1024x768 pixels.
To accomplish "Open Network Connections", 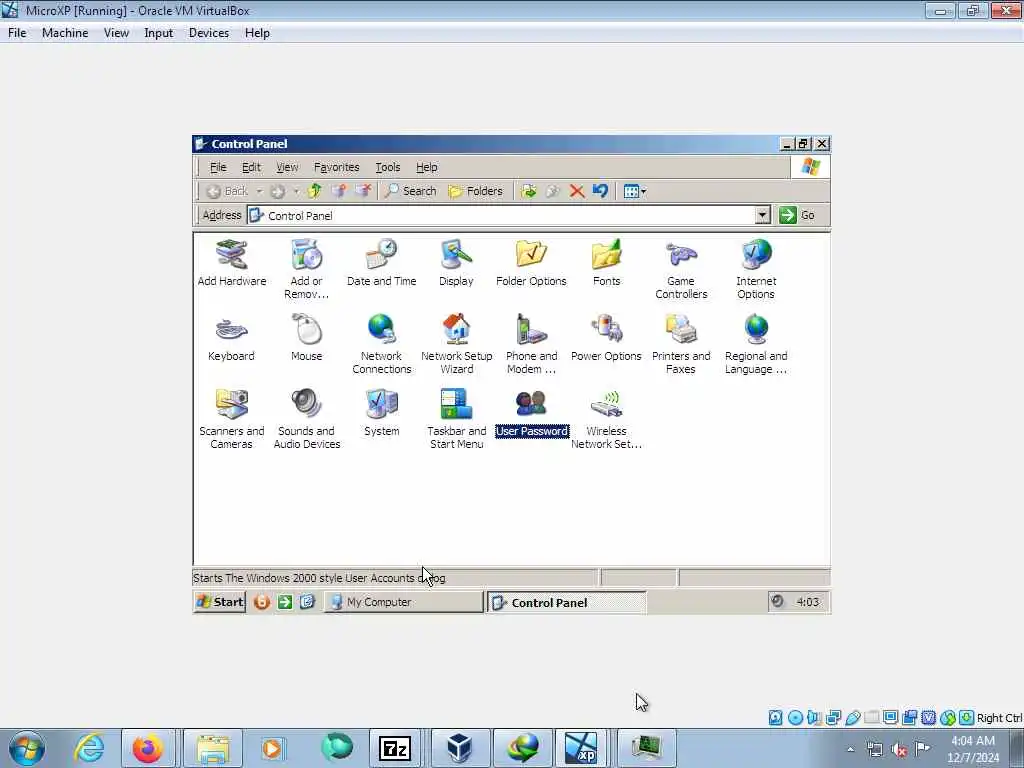I will [381, 344].
